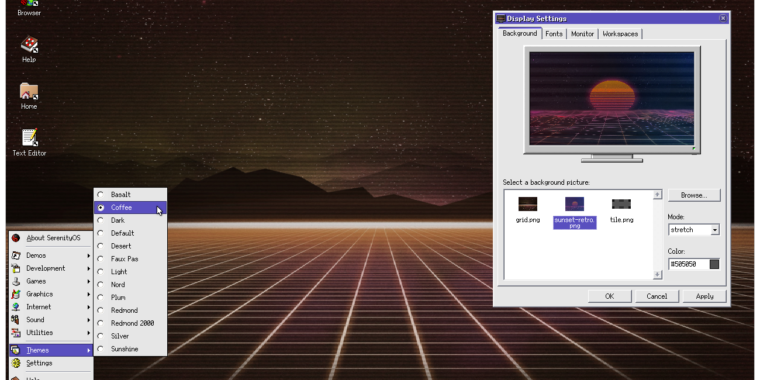Click the Browse... button
The width and height of the screenshot is (760, 380).
point(694,195)
